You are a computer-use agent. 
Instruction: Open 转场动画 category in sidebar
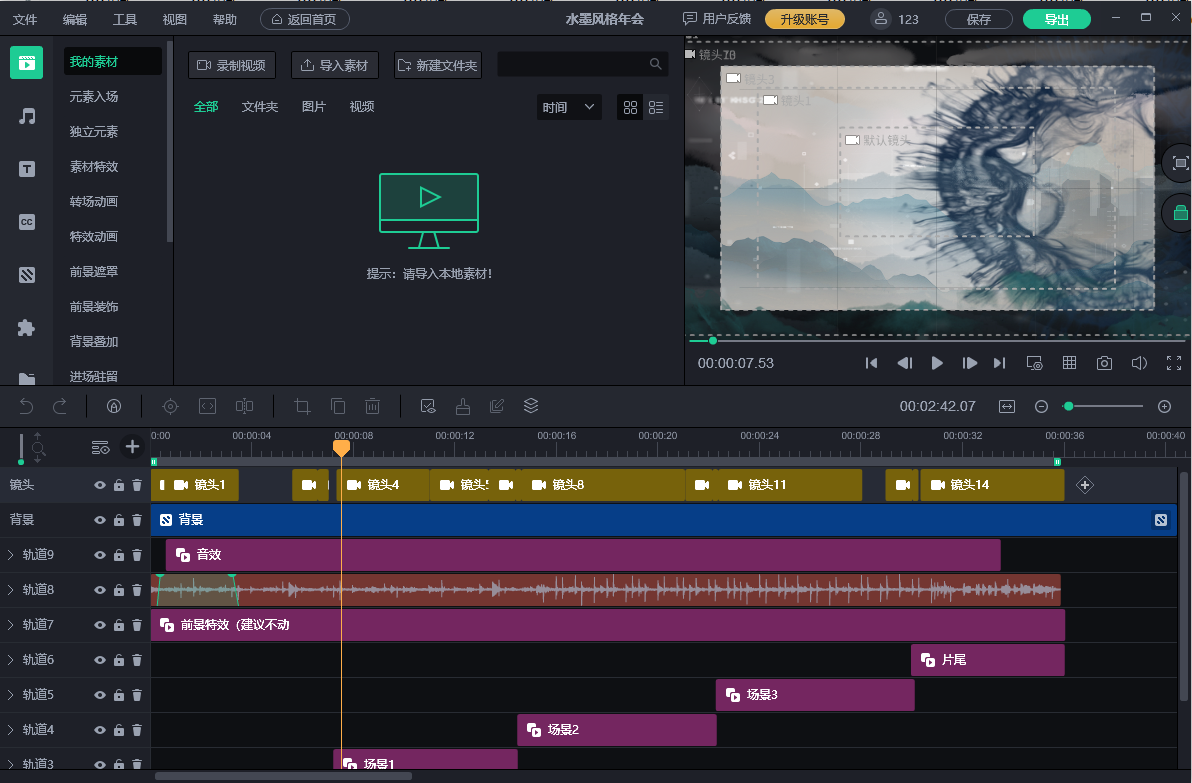[x=94, y=201]
